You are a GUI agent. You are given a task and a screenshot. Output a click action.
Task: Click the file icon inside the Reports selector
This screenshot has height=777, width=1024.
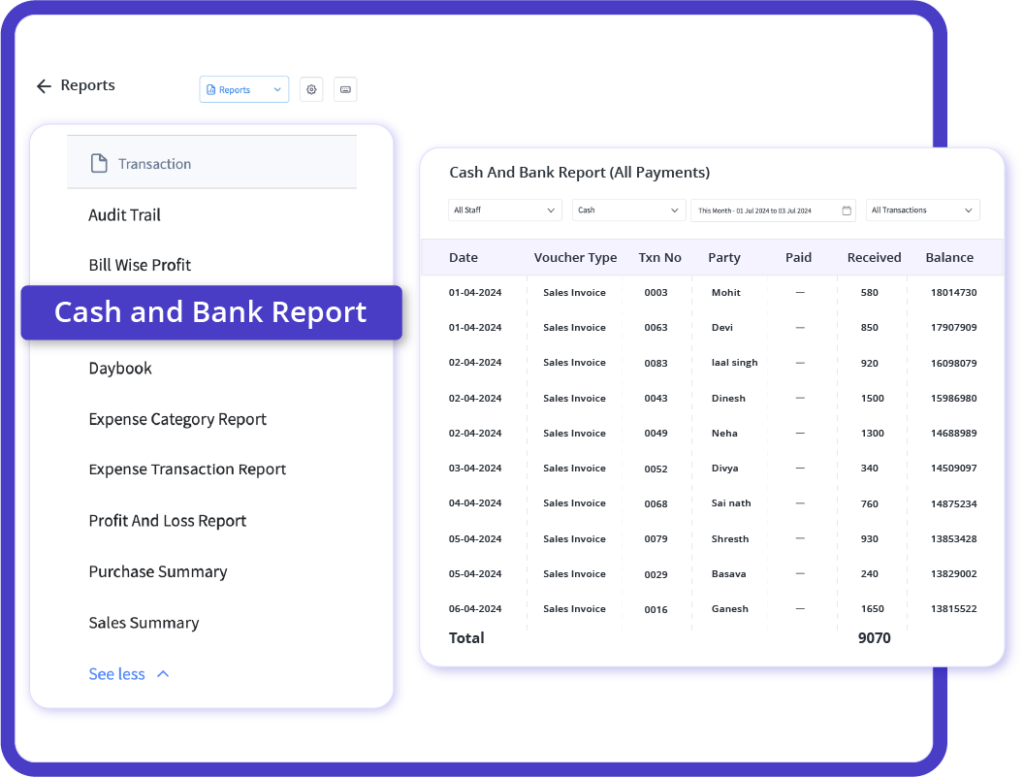pos(212,89)
